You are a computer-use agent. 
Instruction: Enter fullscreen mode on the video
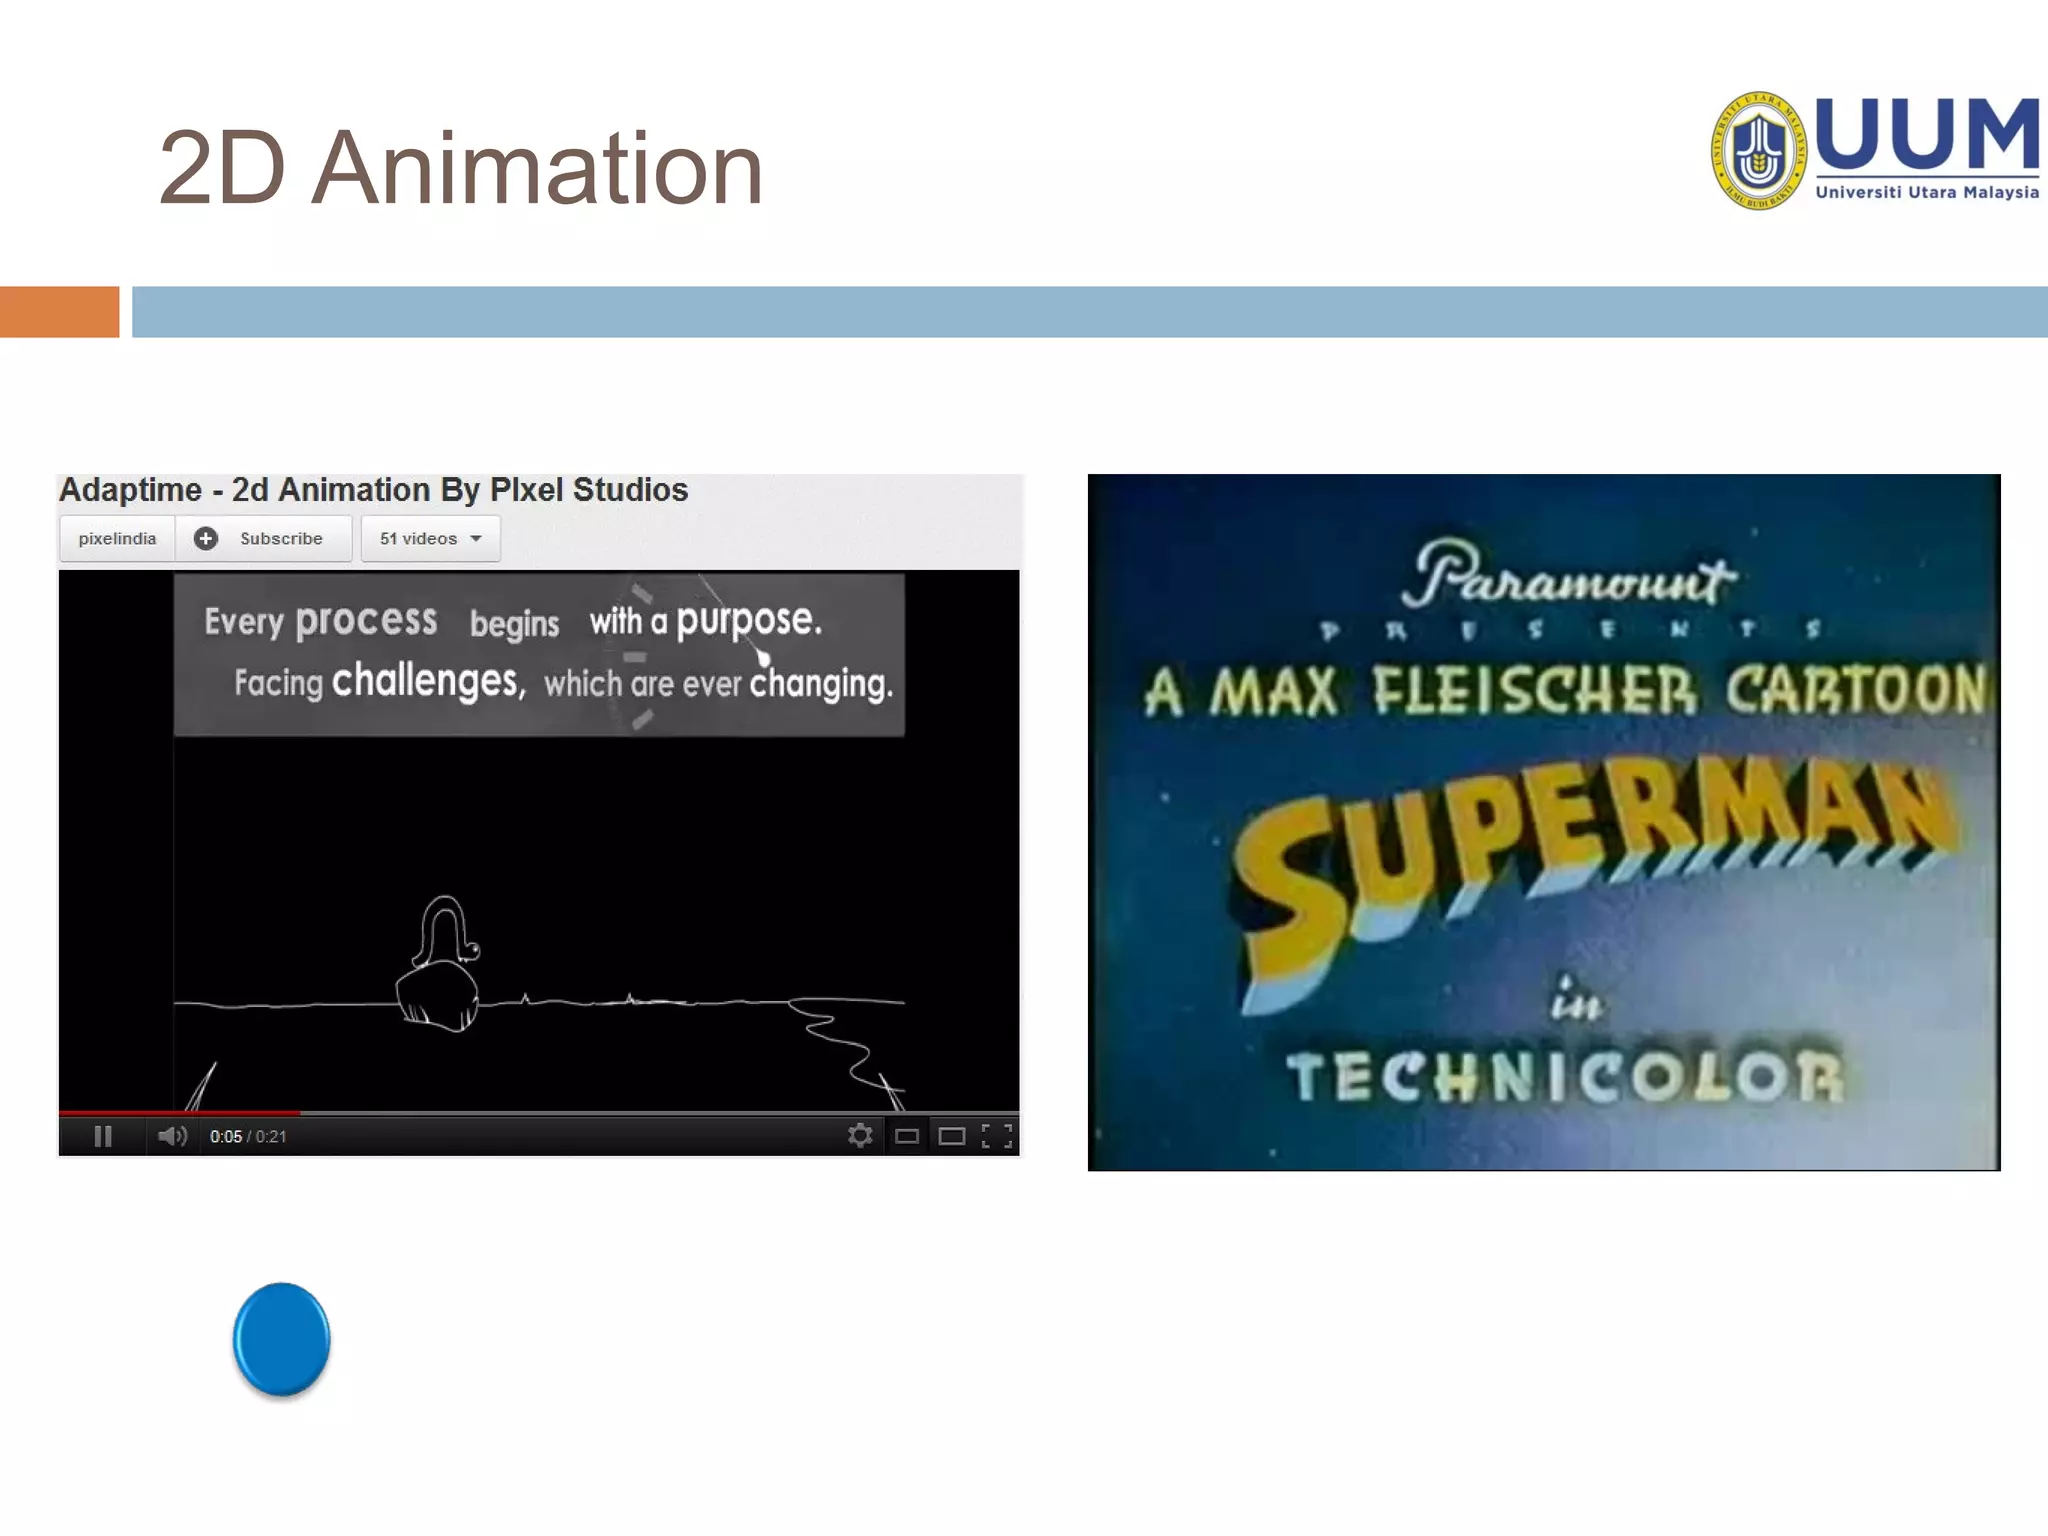(997, 1136)
